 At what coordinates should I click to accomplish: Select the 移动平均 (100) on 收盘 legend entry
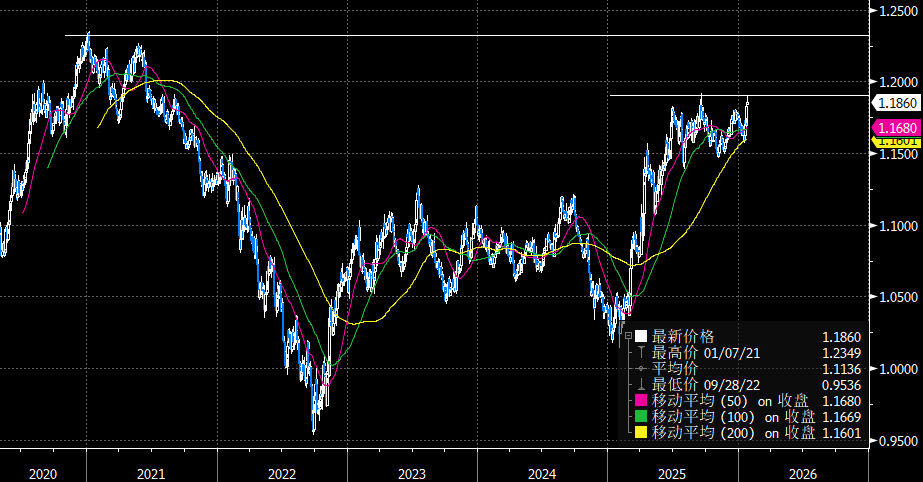pyautogui.click(x=733, y=417)
